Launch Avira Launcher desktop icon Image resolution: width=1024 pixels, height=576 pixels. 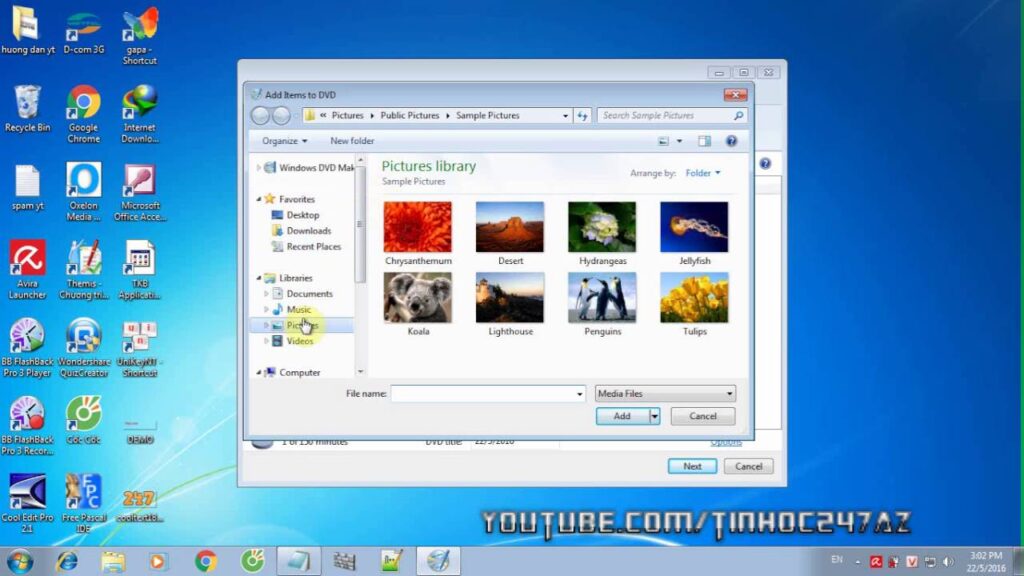(27, 270)
